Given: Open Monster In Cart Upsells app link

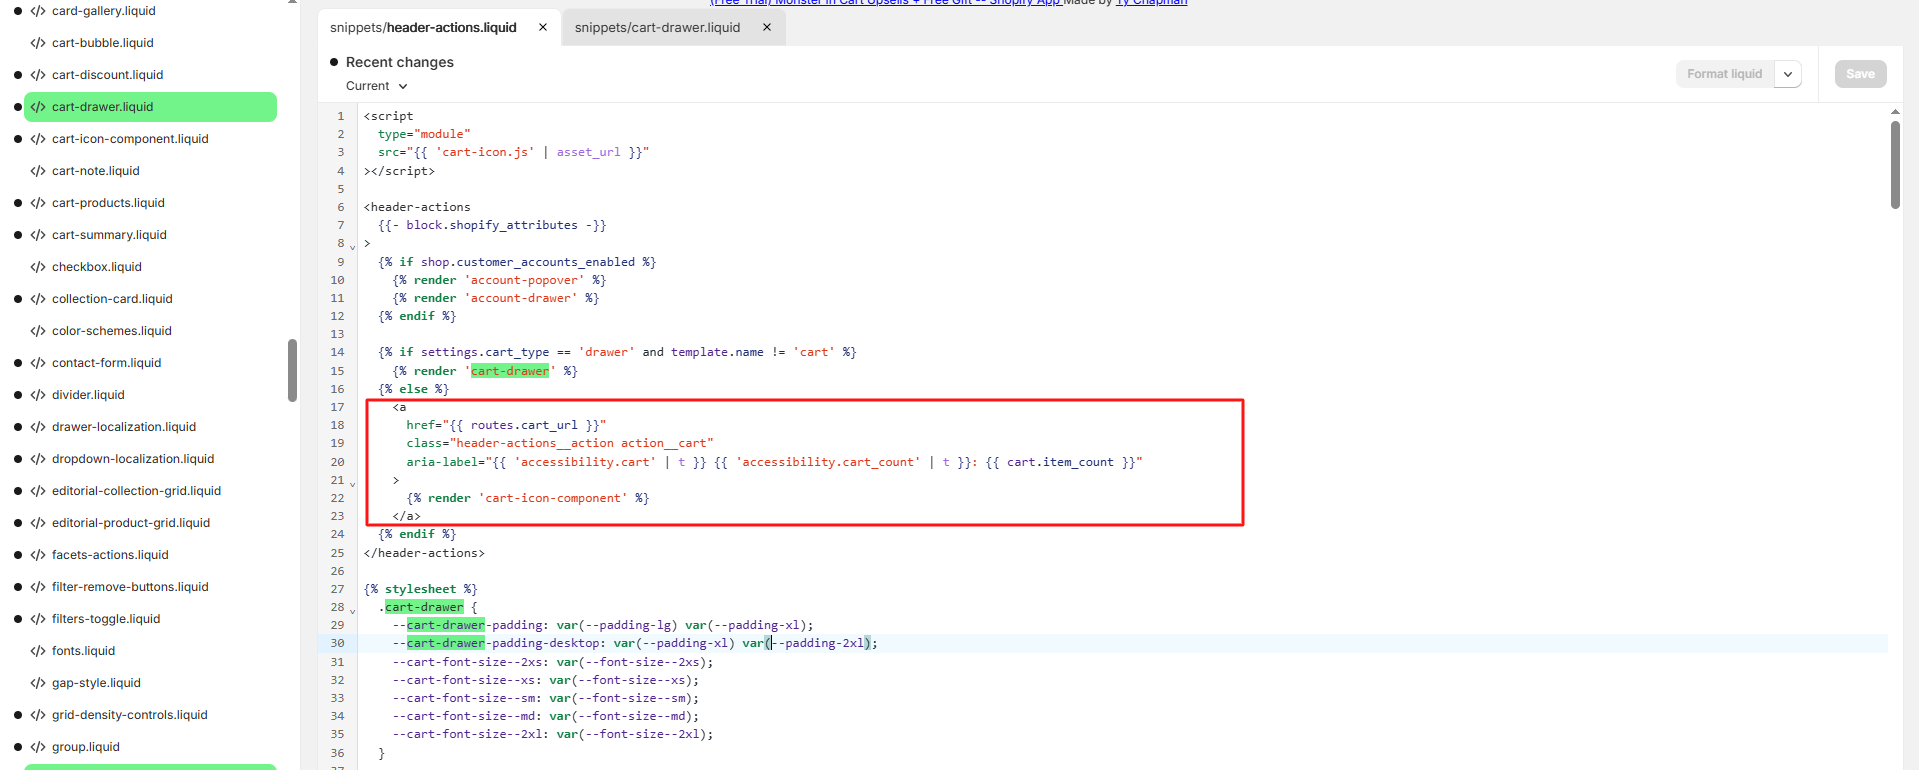Looking at the screenshot, I should 885,3.
